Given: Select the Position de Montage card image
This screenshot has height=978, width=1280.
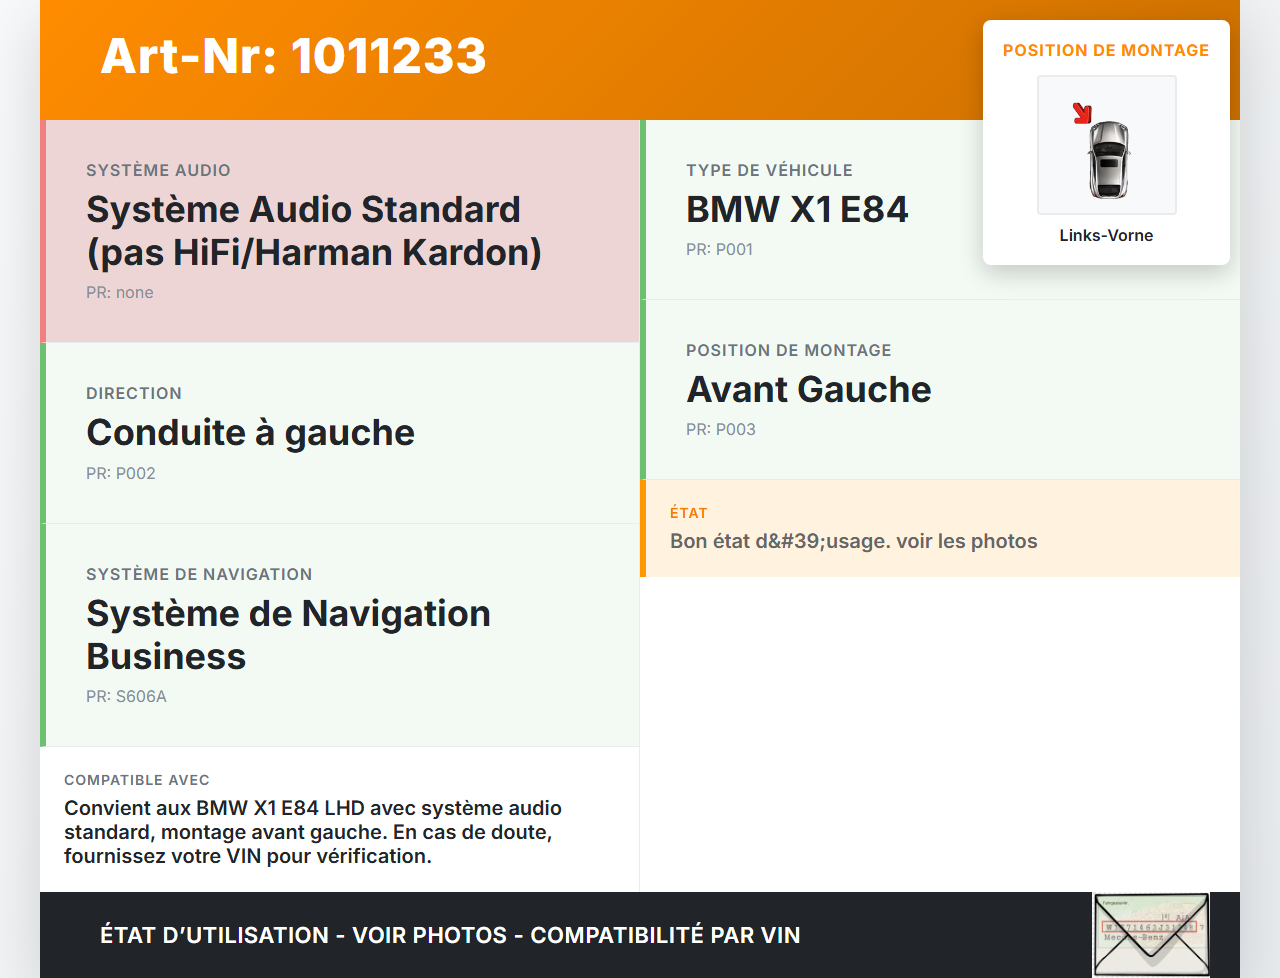Looking at the screenshot, I should 1106,145.
